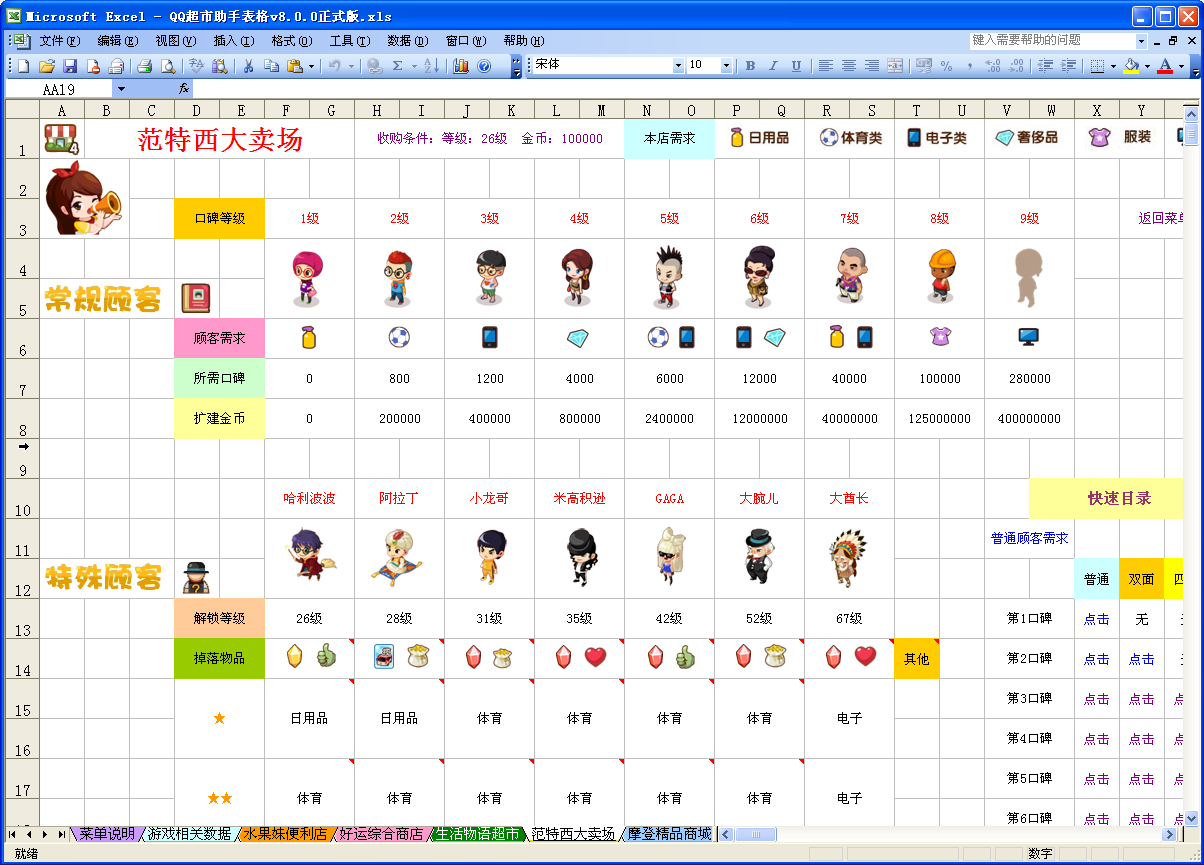The width and height of the screenshot is (1204, 865).
Task: Expand the Name Box dropdown
Action: coord(120,89)
